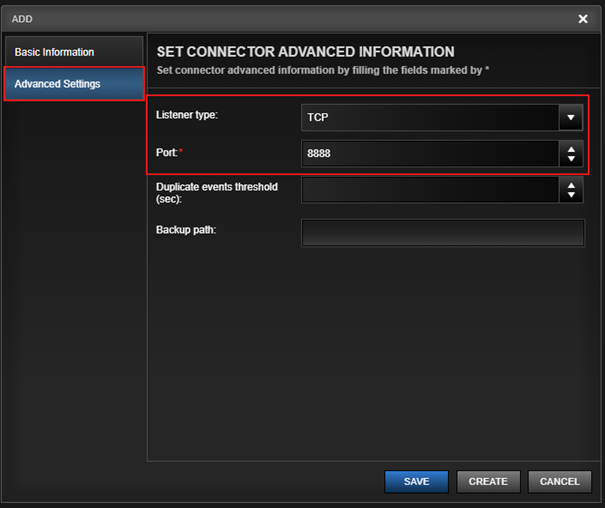Click the 'Listener type:' label
The width and height of the screenshot is (605, 508).
pos(187,115)
